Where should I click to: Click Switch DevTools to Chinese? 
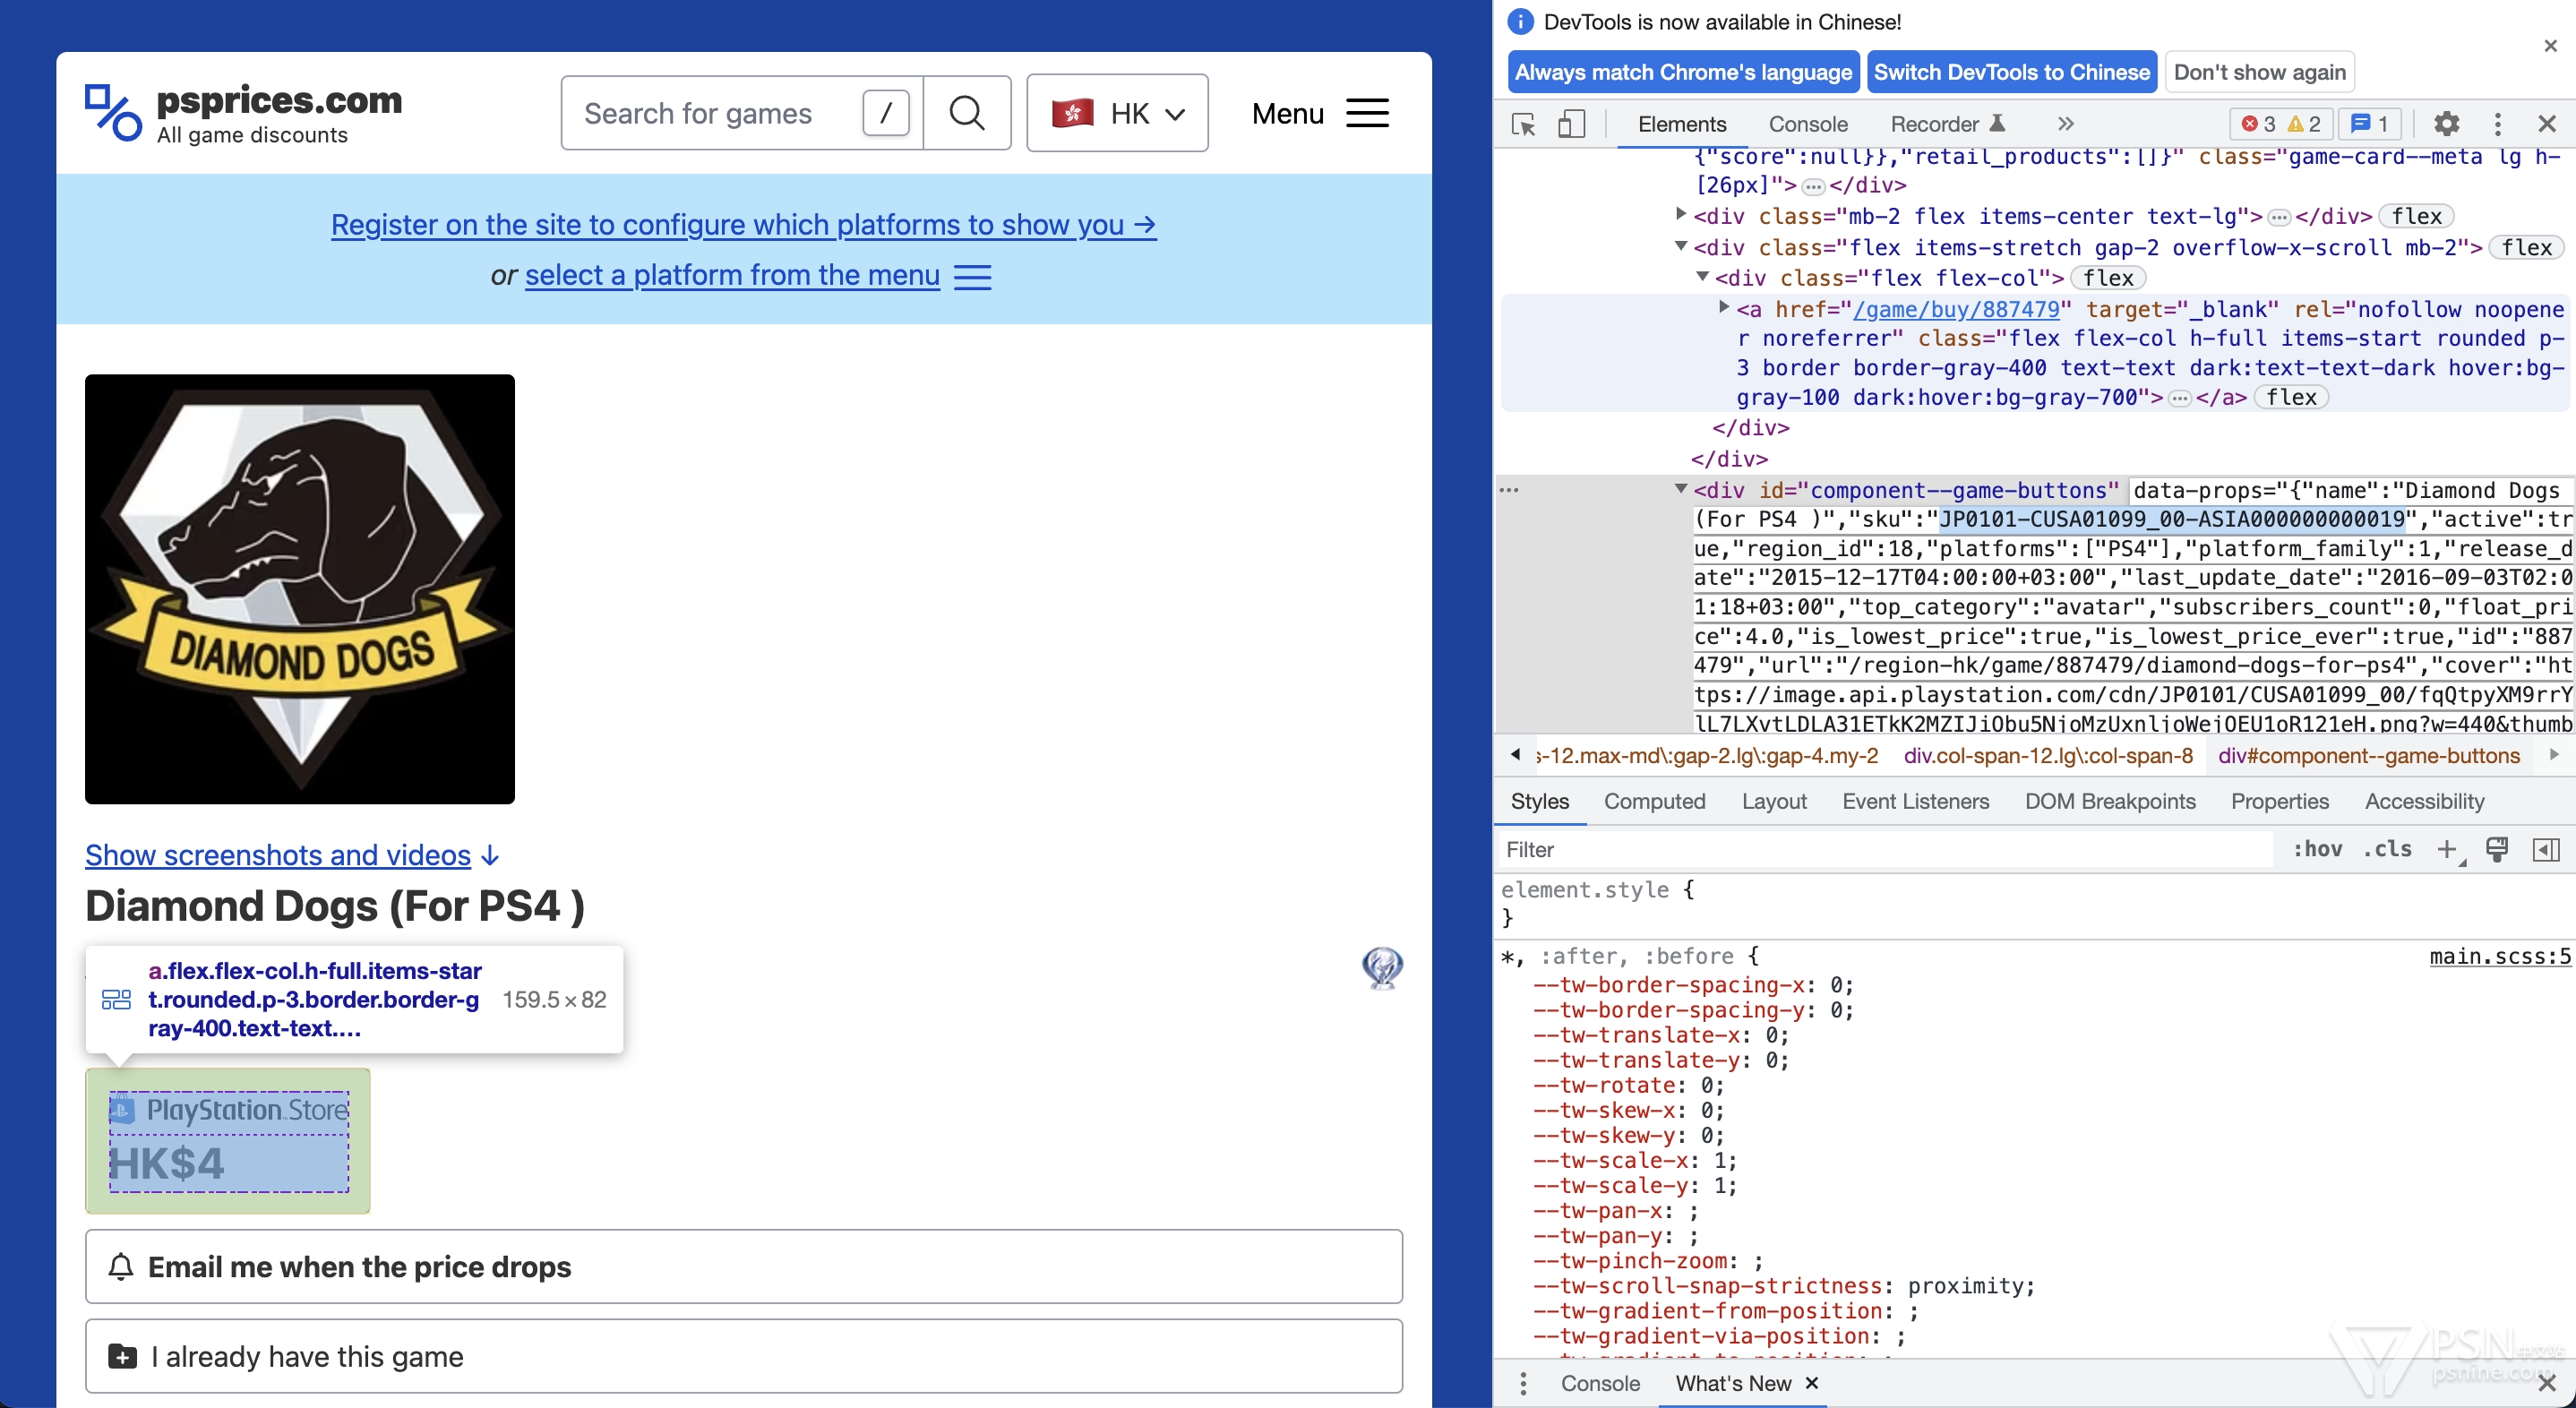(2011, 72)
